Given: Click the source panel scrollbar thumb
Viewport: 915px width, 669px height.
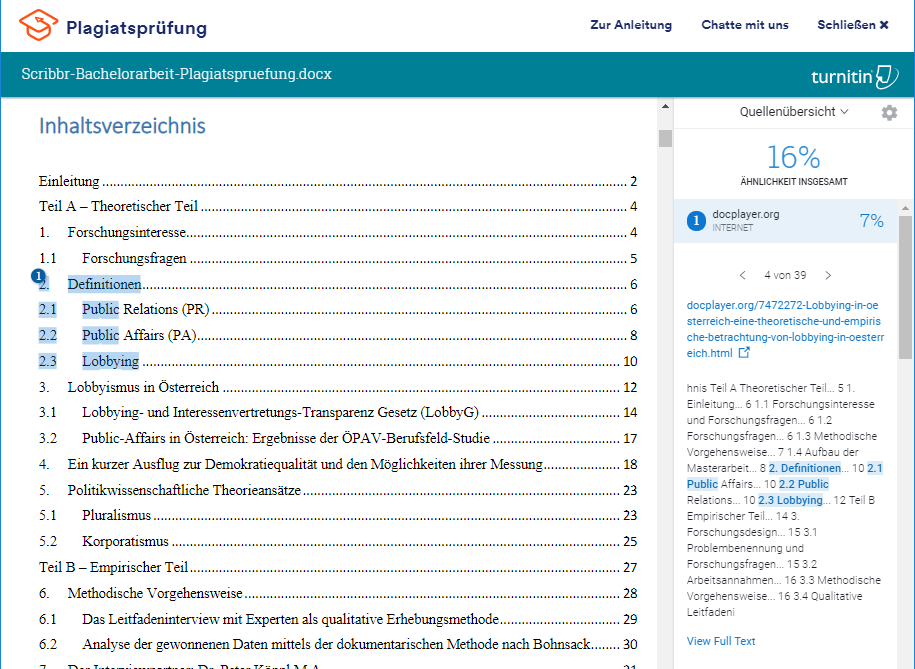Looking at the screenshot, I should (x=905, y=287).
